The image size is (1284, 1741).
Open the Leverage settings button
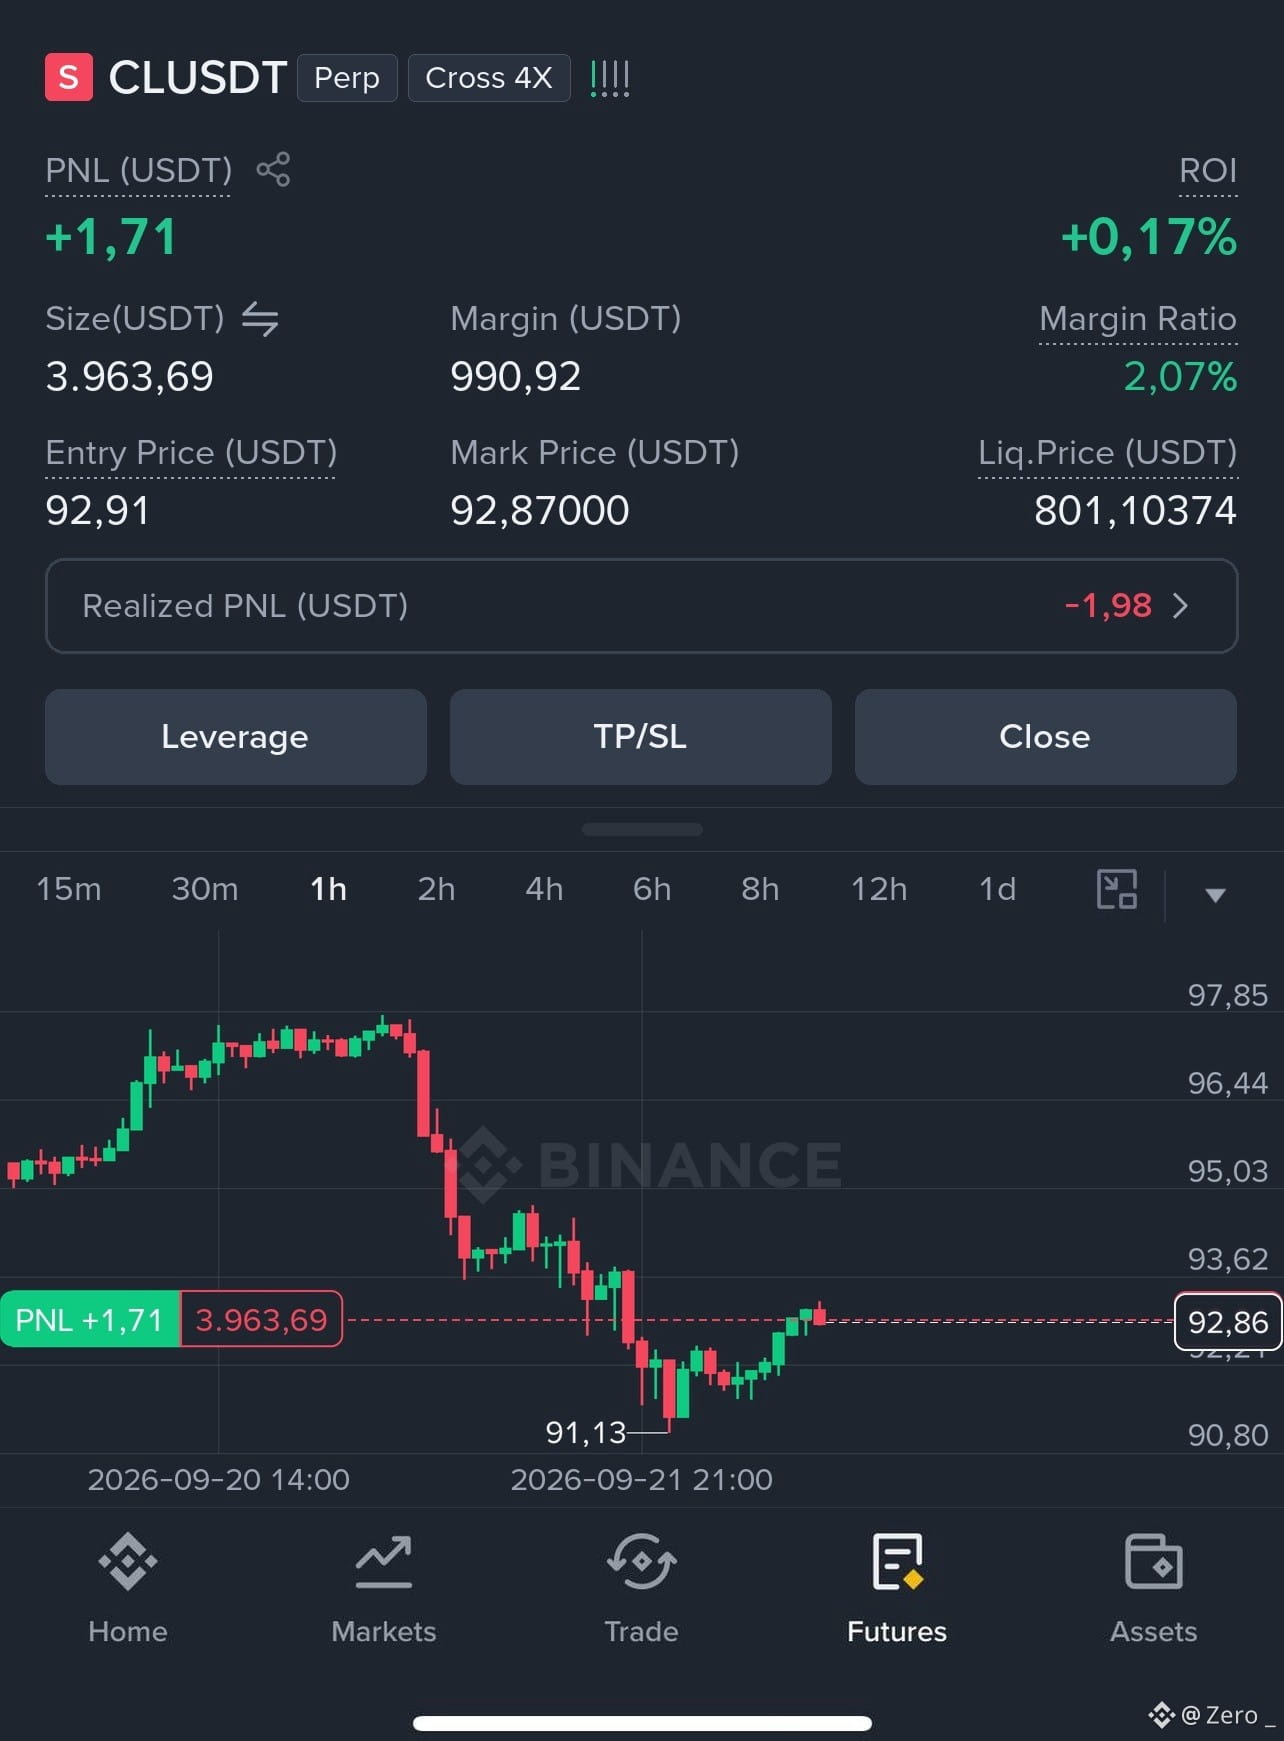(x=236, y=737)
